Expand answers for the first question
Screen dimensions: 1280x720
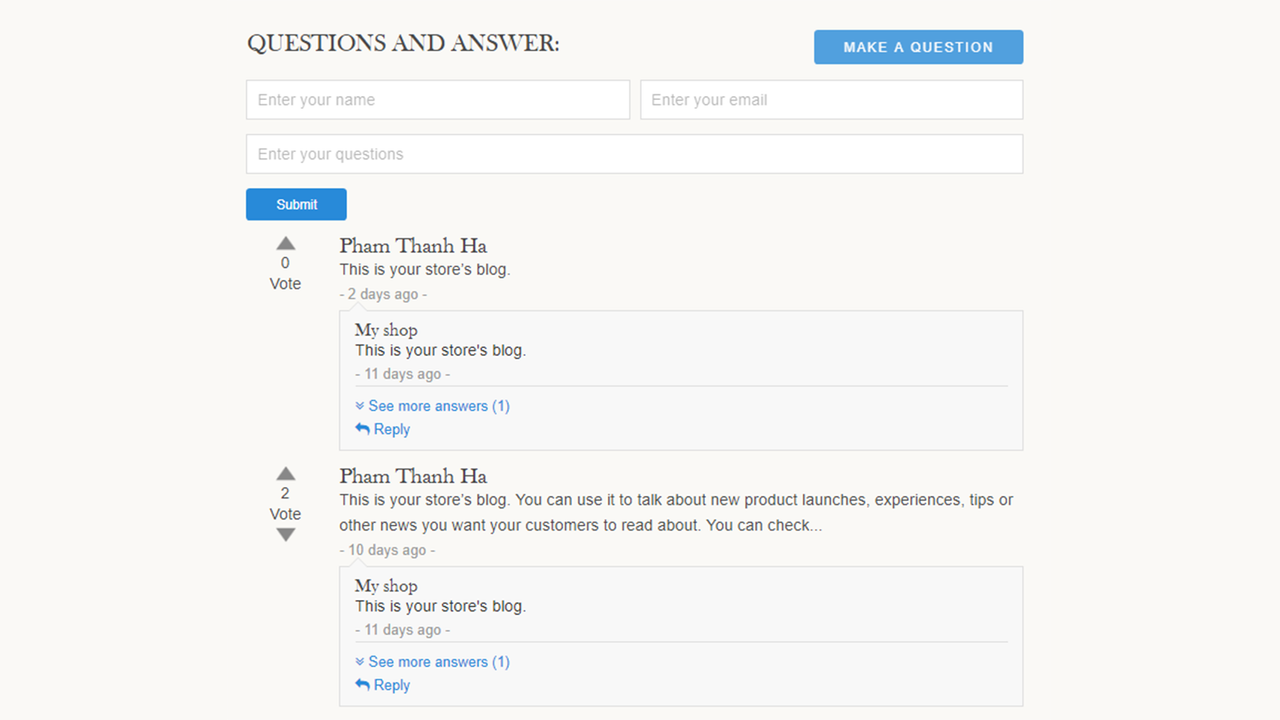[439, 406]
